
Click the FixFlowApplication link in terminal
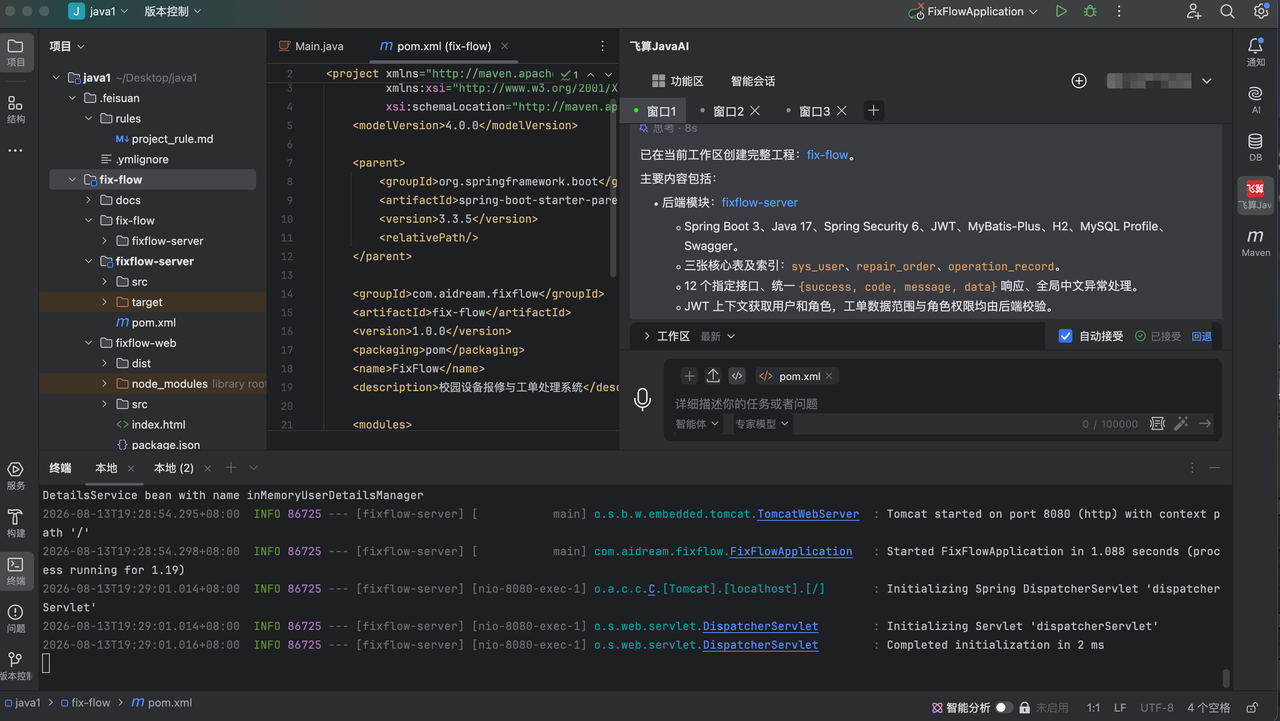click(791, 551)
